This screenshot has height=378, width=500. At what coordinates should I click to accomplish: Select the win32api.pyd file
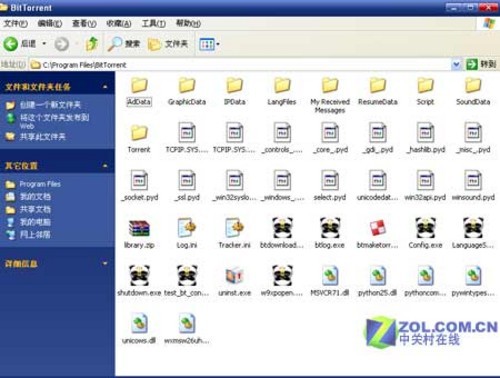pyautogui.click(x=426, y=186)
